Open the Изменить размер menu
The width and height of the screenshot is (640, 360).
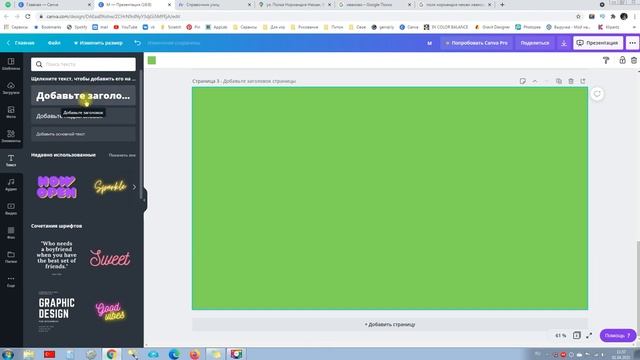pyautogui.click(x=98, y=43)
